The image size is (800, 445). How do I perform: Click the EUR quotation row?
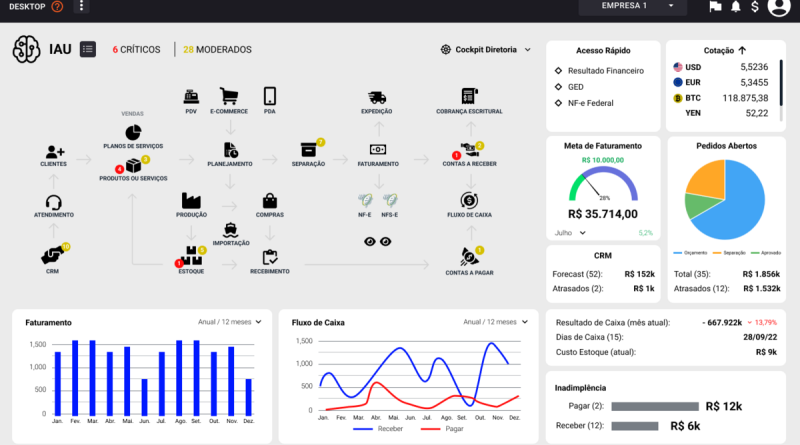click(x=720, y=82)
